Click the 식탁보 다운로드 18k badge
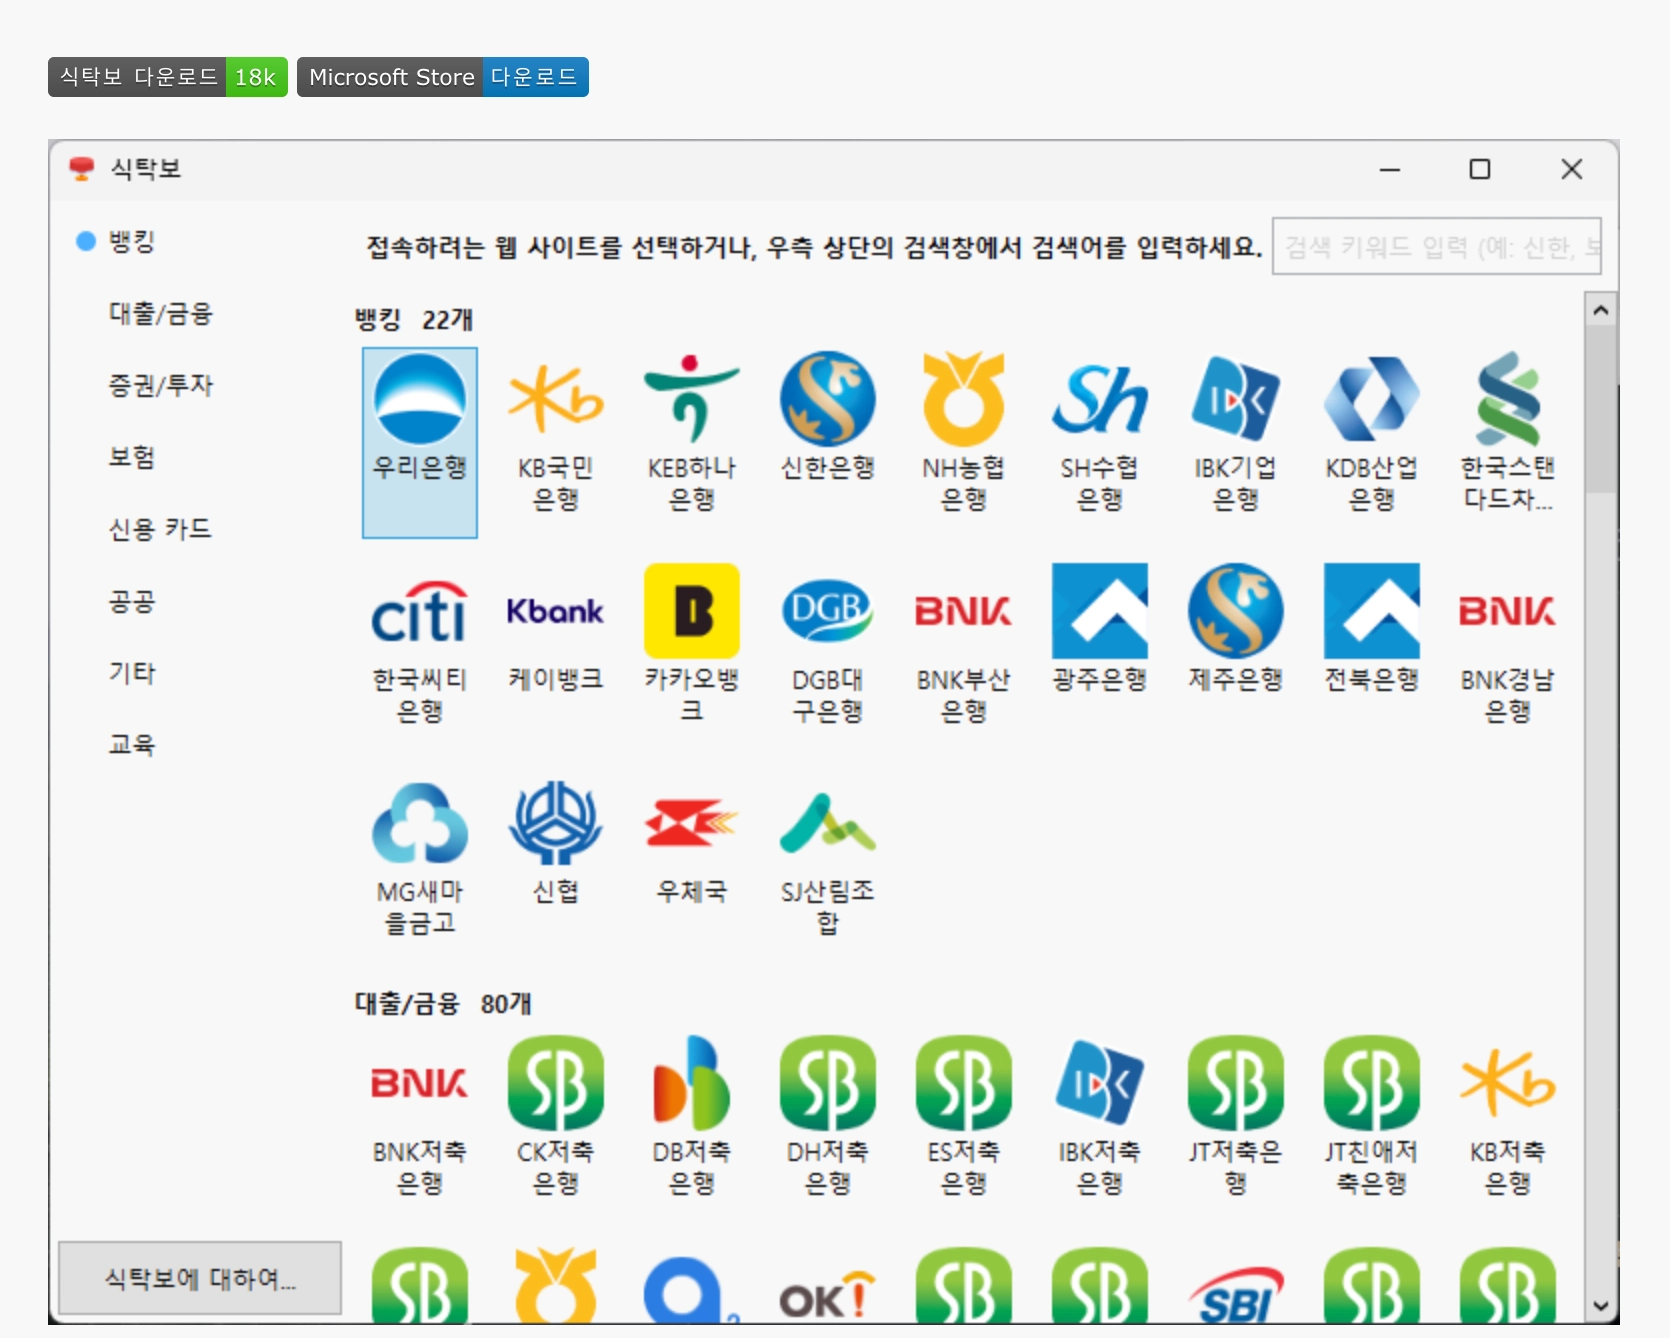This screenshot has height=1338, width=1670. coord(168,77)
